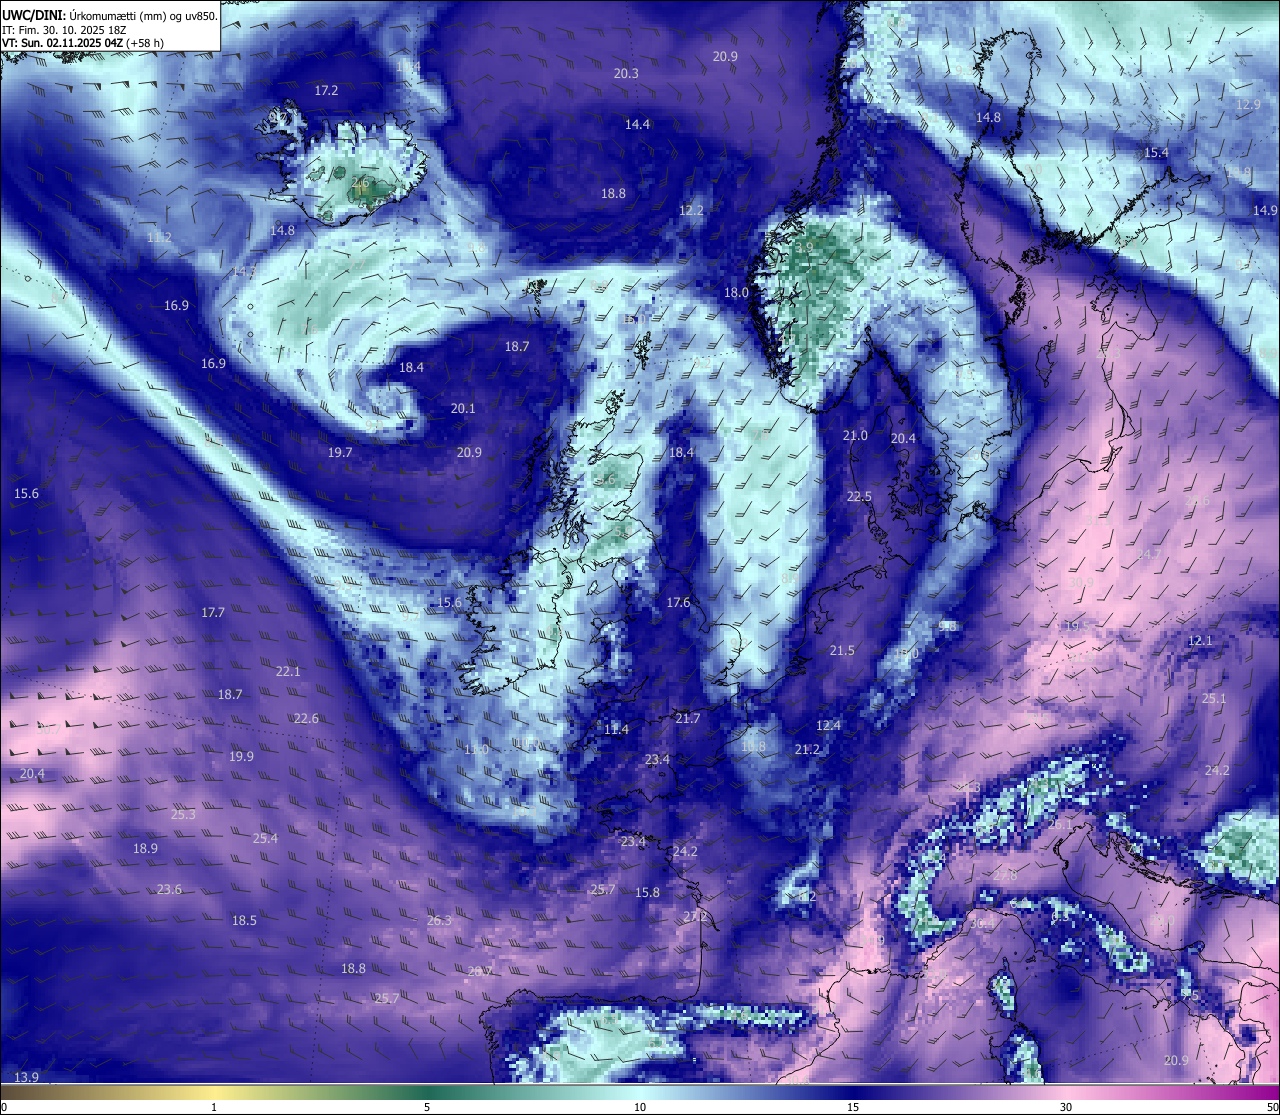
Task: Click the 22.5 value south of Denmark
Action: coord(859,496)
